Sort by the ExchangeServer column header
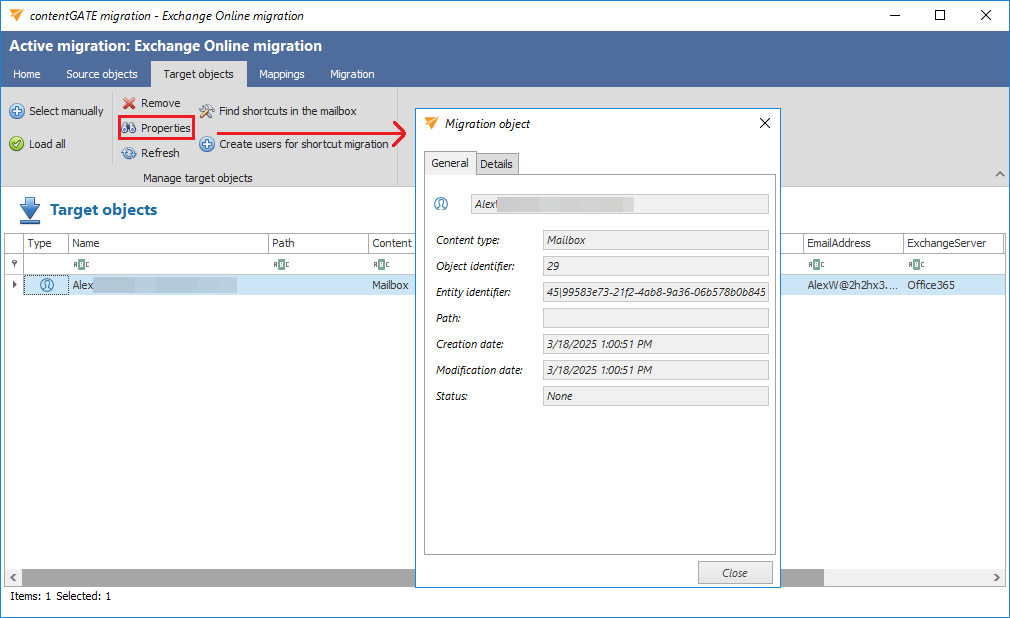This screenshot has height=618, width=1010. point(946,243)
